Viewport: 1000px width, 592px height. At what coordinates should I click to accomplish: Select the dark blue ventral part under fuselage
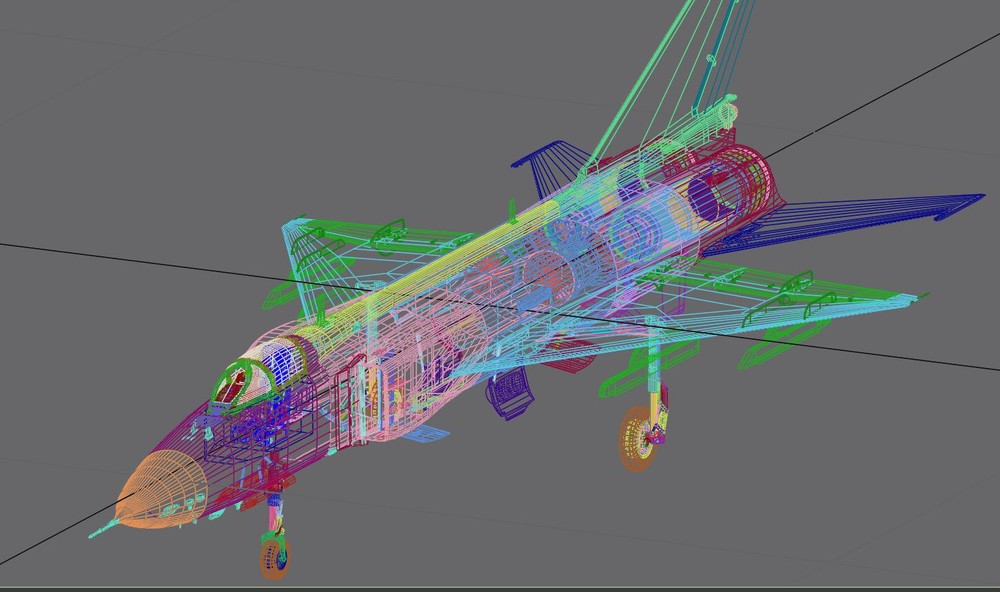[510, 392]
